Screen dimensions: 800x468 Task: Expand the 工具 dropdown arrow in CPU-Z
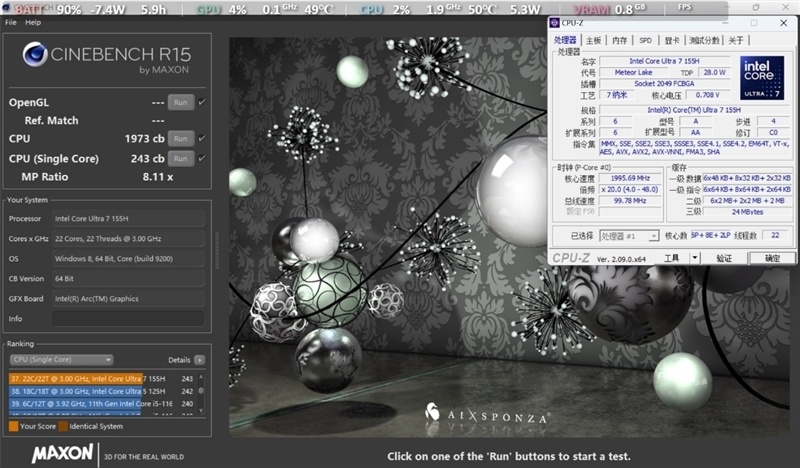pos(692,258)
